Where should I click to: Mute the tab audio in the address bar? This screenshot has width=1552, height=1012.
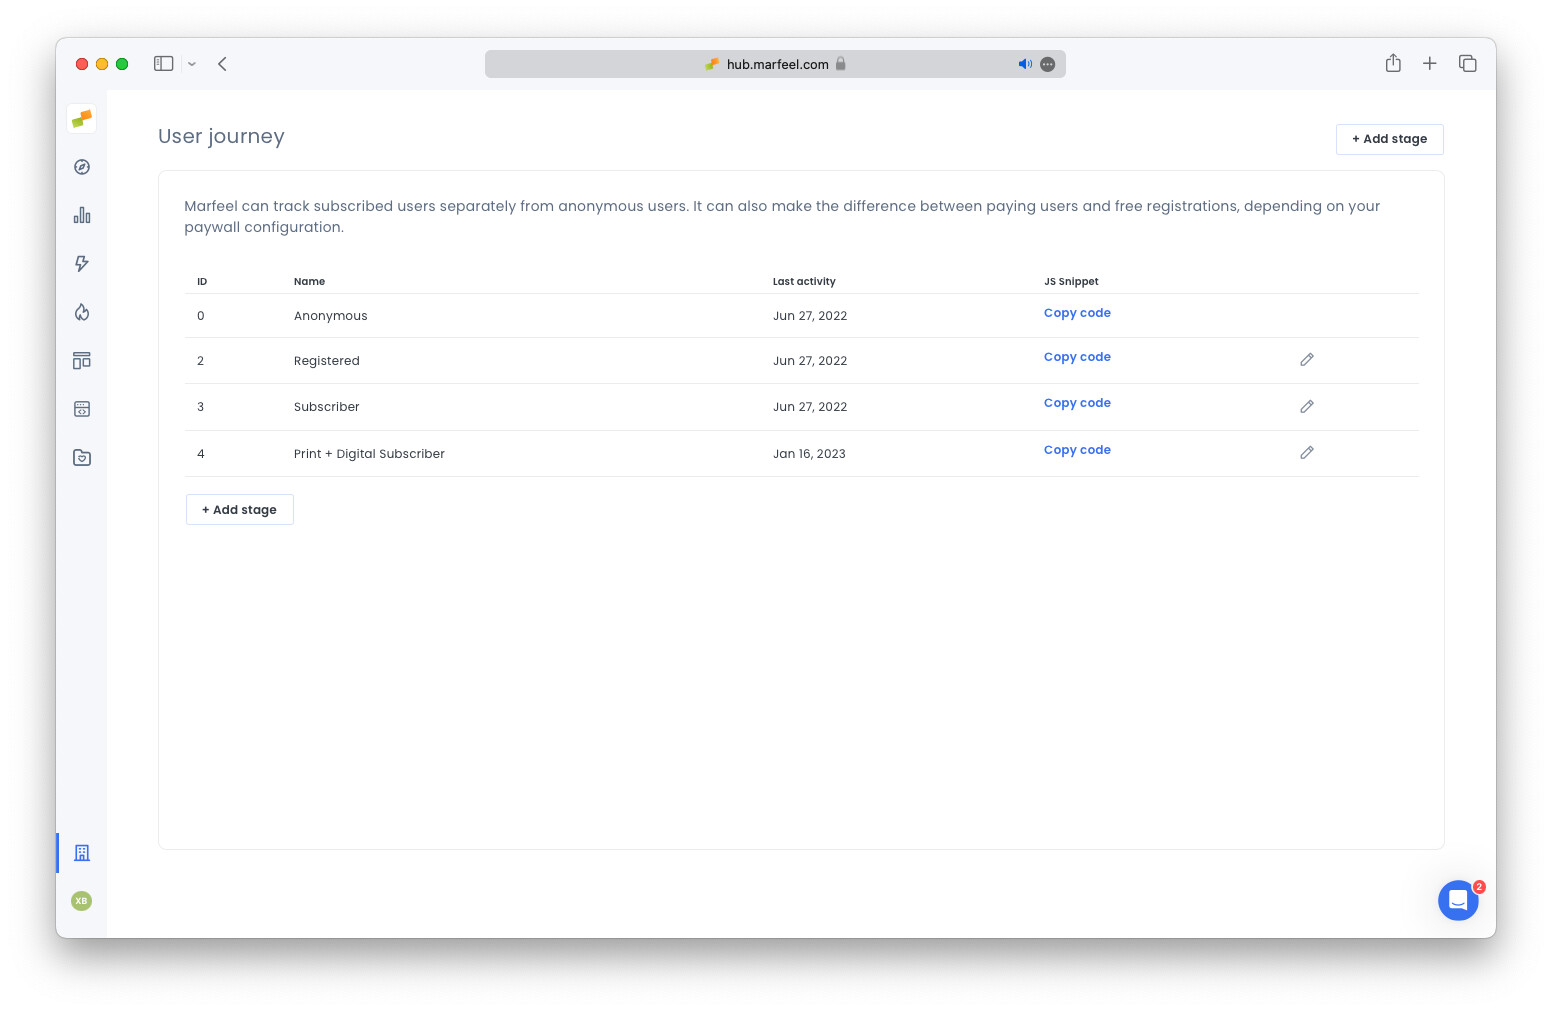pyautogui.click(x=1025, y=64)
